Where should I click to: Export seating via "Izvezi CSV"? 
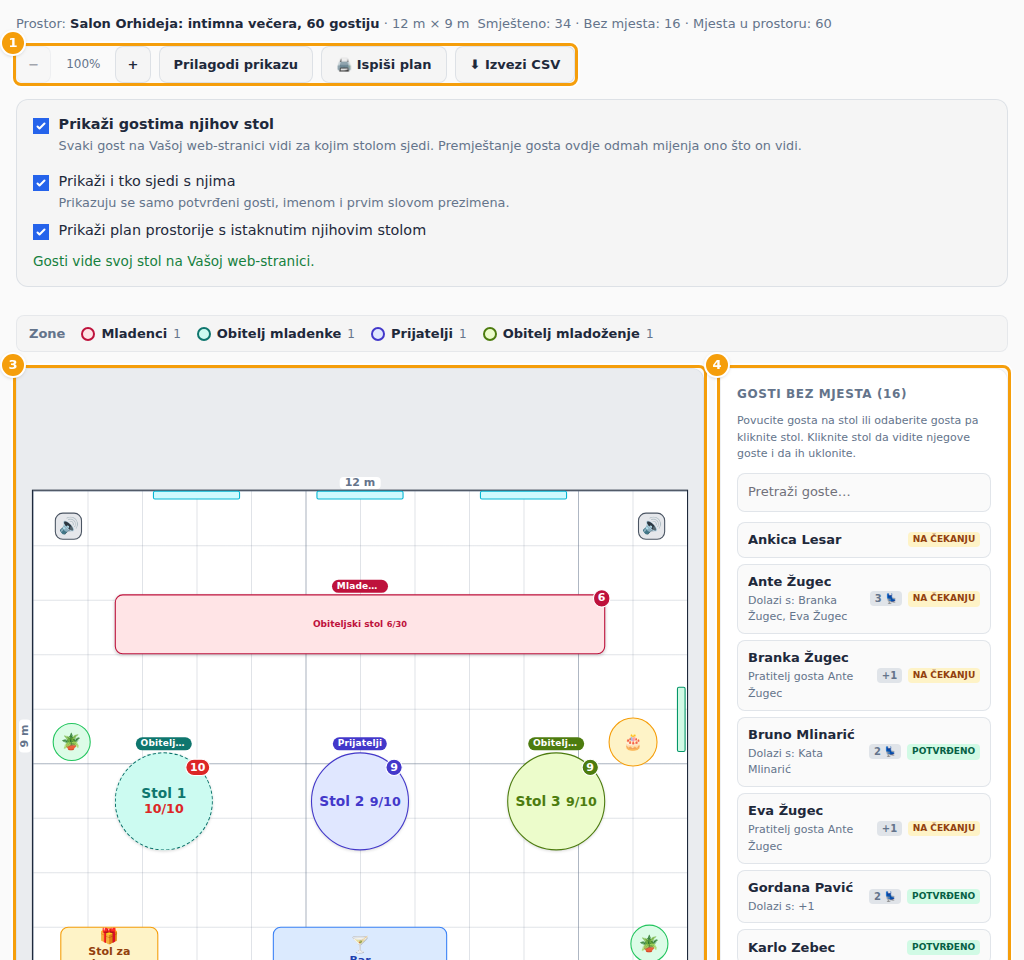pyautogui.click(x=515, y=65)
